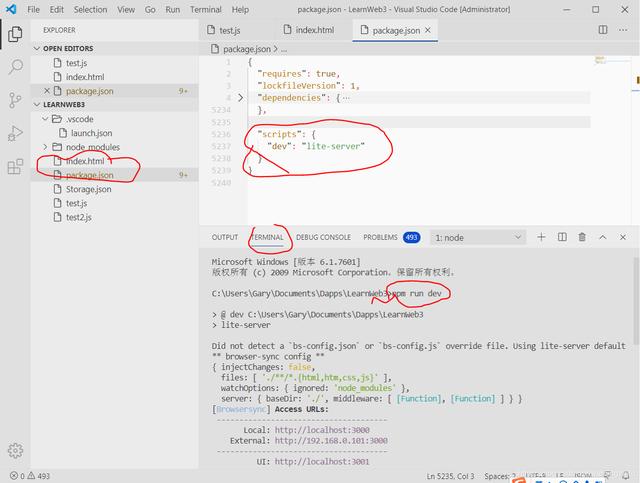The width and height of the screenshot is (640, 483).
Task: Open the UI URL http://localhost:3001
Action: (322, 462)
